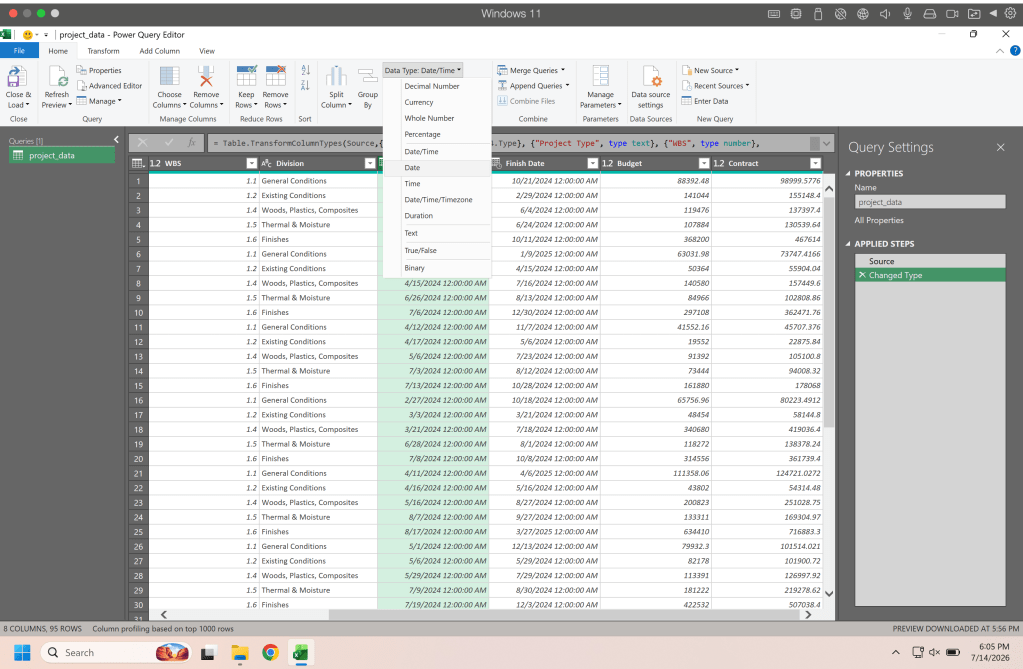The height and width of the screenshot is (669, 1023).
Task: Click the fx formula icon
Action: (x=191, y=142)
